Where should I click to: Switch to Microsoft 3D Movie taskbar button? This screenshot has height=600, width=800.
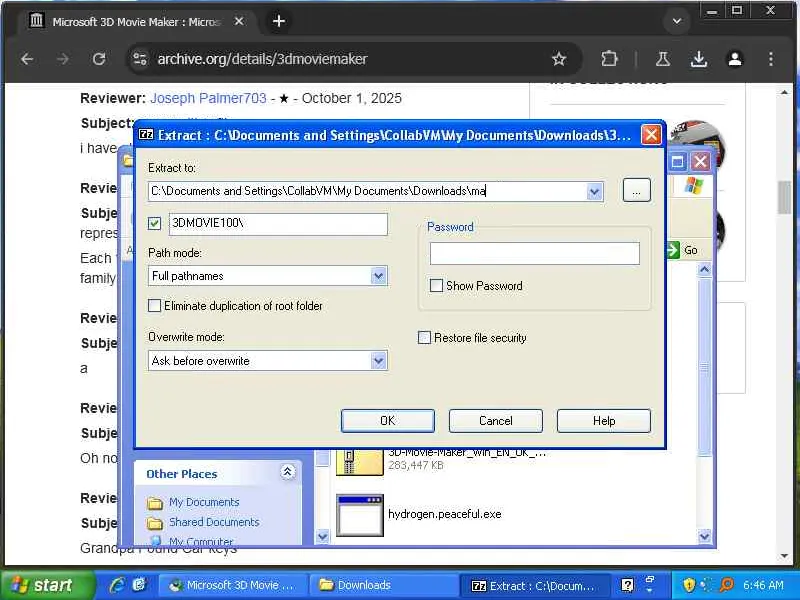tap(233, 585)
